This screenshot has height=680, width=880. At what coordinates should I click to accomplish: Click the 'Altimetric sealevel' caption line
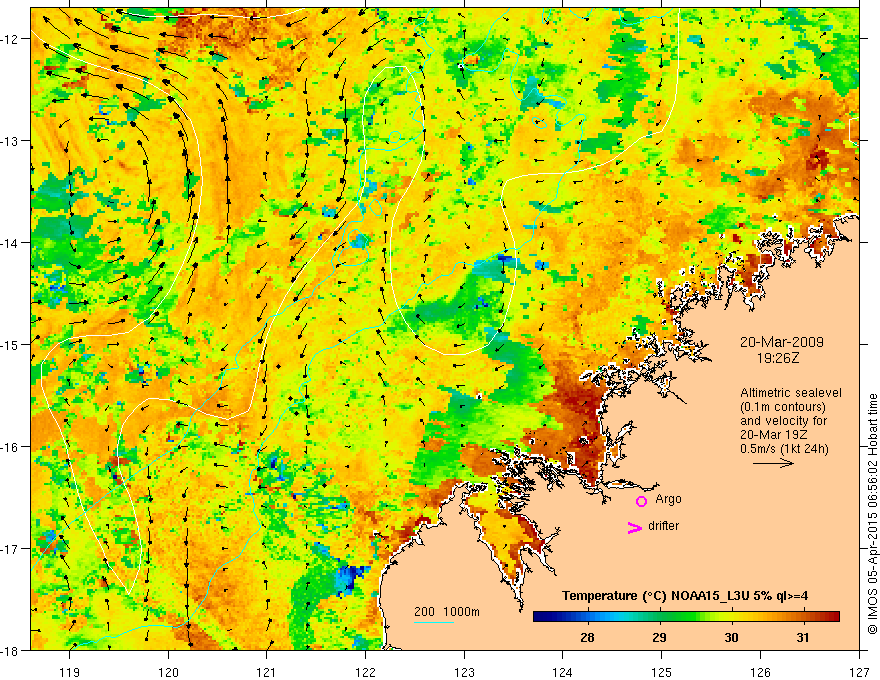tap(791, 393)
